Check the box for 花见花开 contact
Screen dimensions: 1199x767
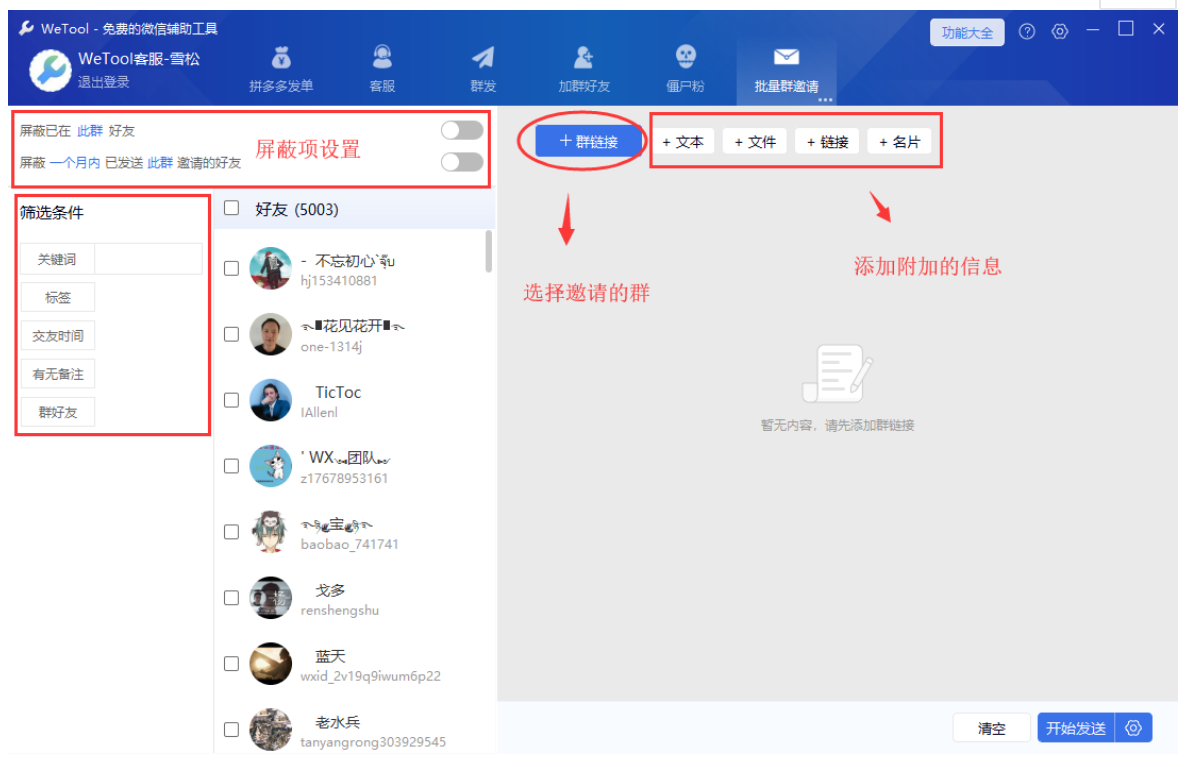(x=231, y=334)
